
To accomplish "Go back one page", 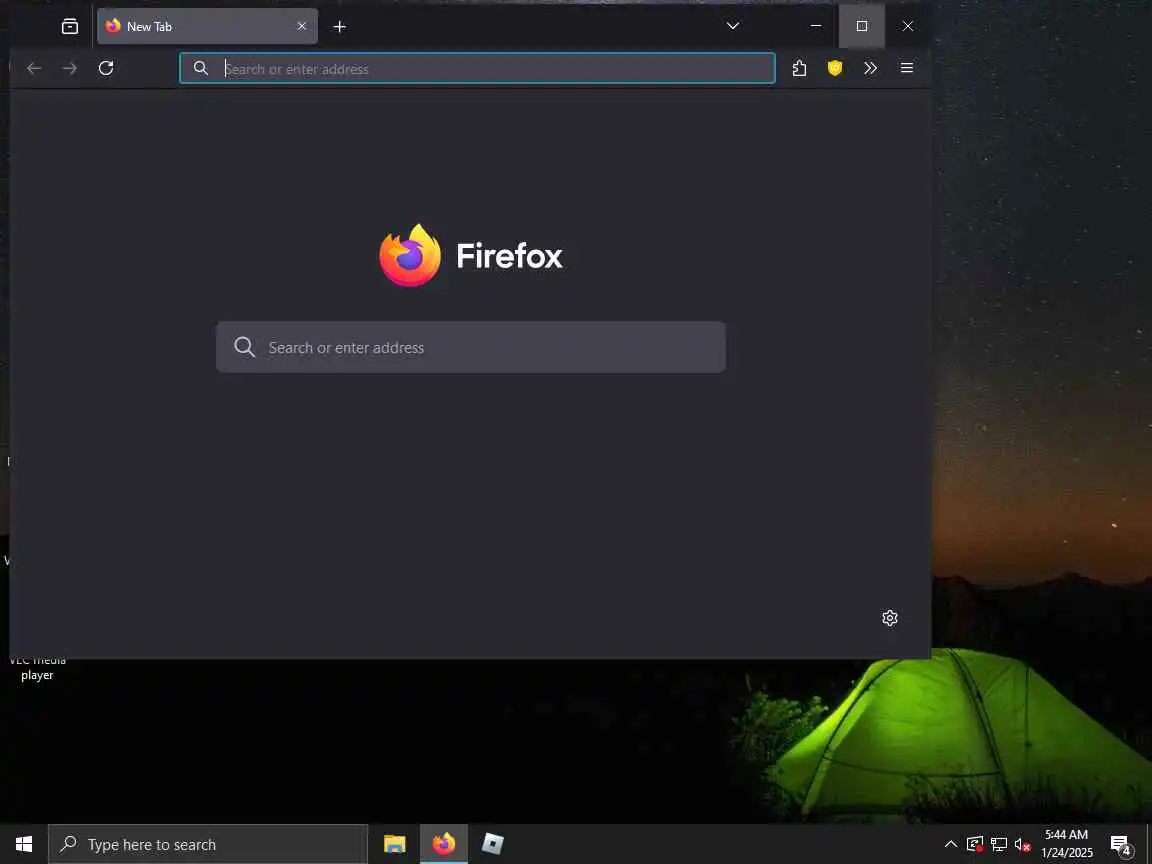I will [34, 68].
